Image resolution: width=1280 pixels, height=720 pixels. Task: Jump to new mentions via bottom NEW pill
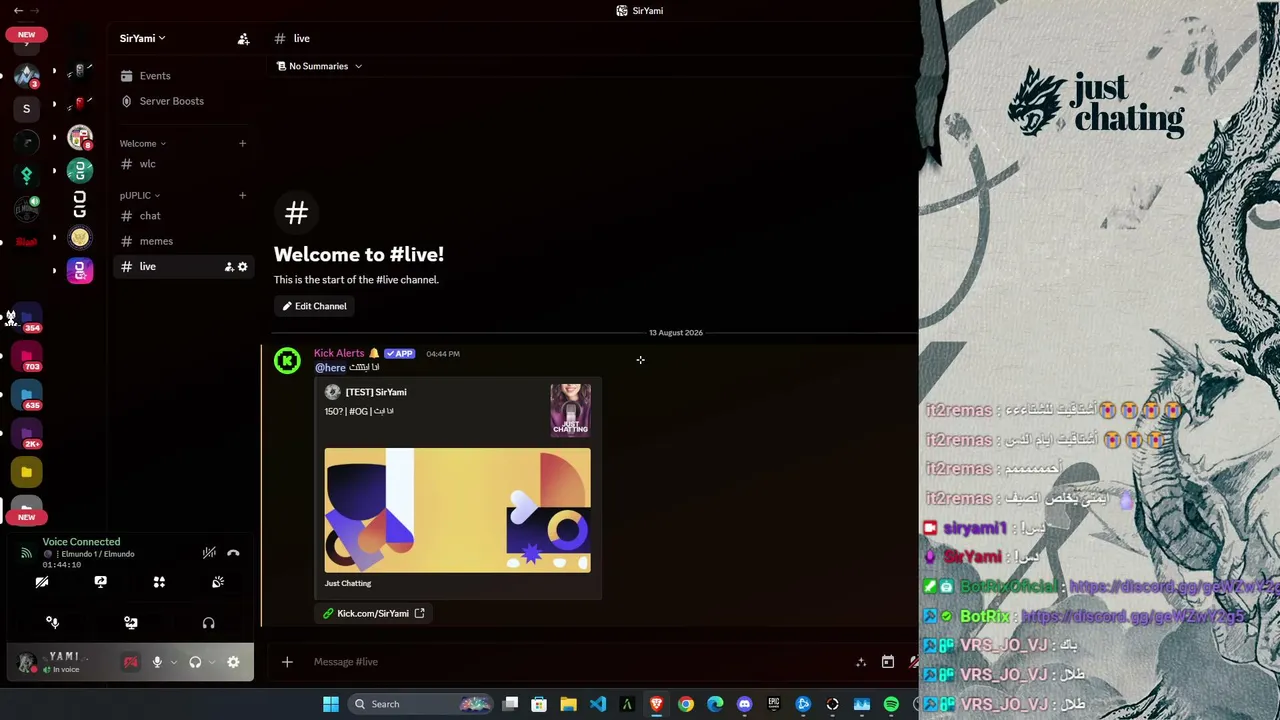[26, 517]
